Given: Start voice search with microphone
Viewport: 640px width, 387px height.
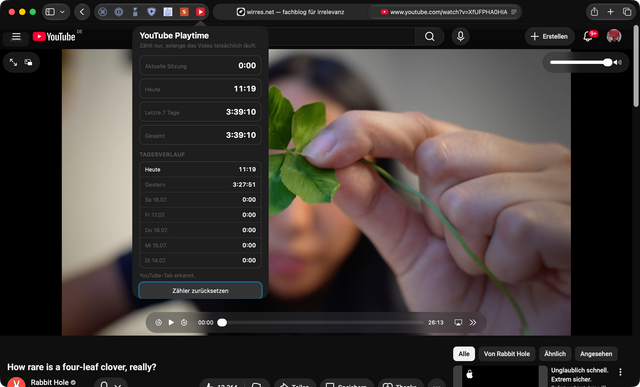Looking at the screenshot, I should coord(460,36).
